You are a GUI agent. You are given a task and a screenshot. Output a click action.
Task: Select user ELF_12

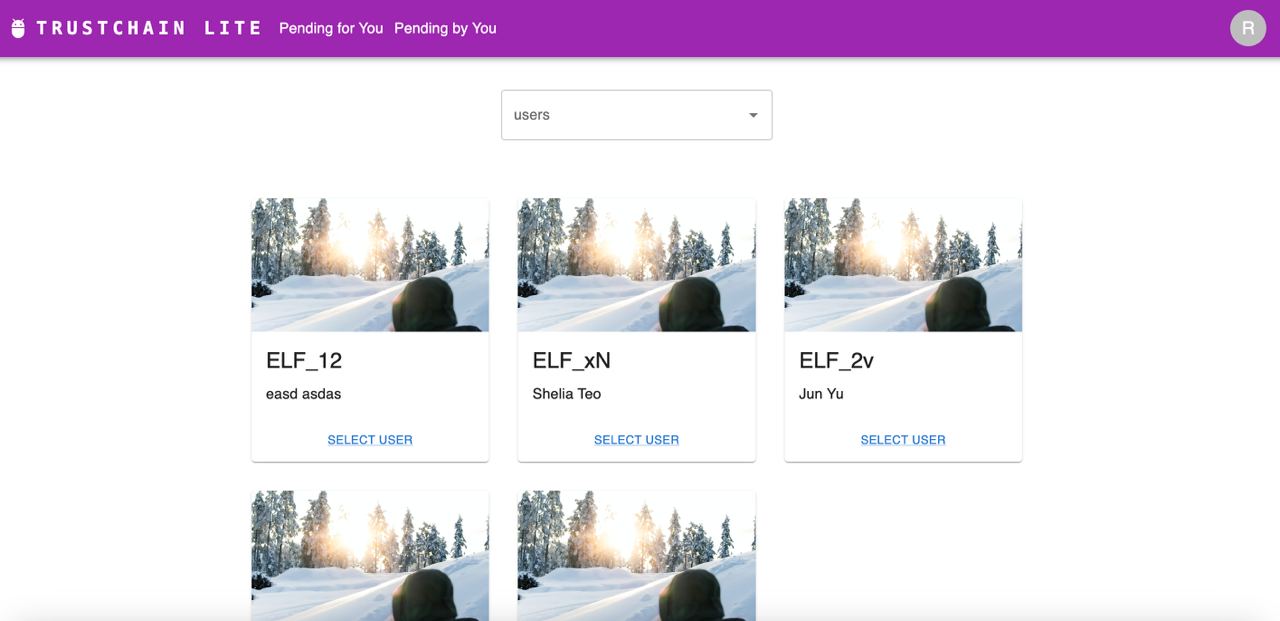pos(370,440)
